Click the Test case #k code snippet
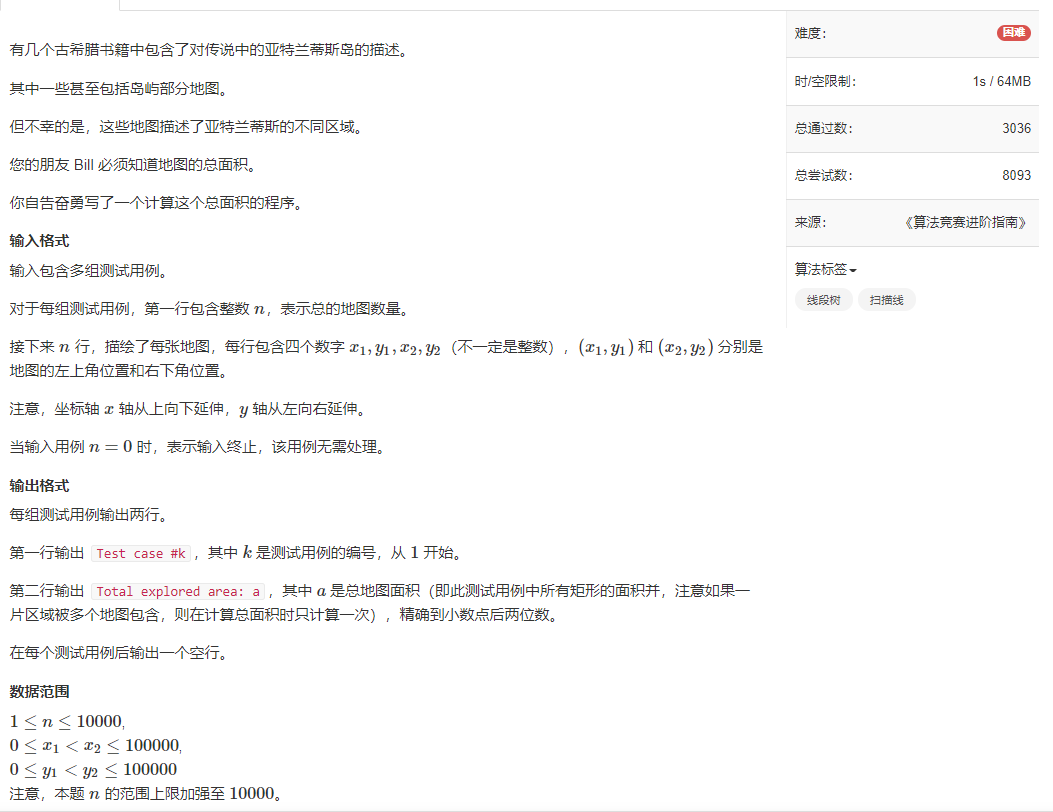Image resolution: width=1053 pixels, height=812 pixels. [x=141, y=551]
